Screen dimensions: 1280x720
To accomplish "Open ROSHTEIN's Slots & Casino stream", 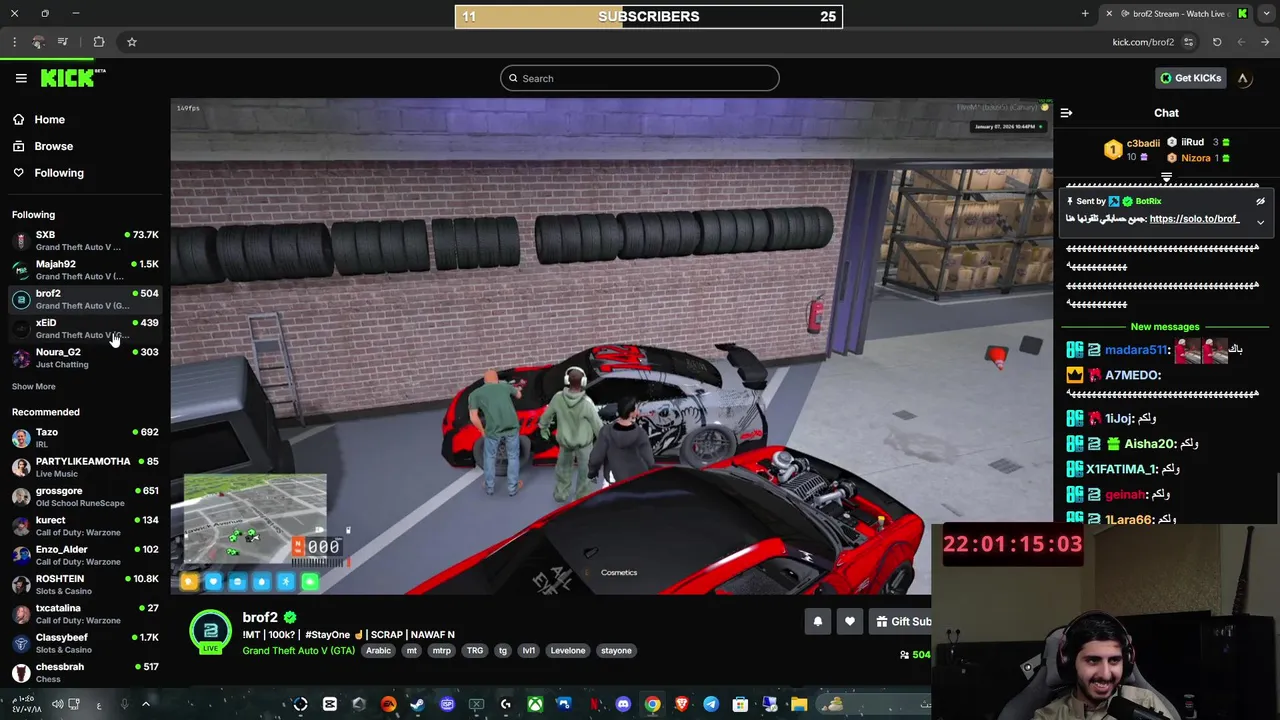I will (x=85, y=584).
